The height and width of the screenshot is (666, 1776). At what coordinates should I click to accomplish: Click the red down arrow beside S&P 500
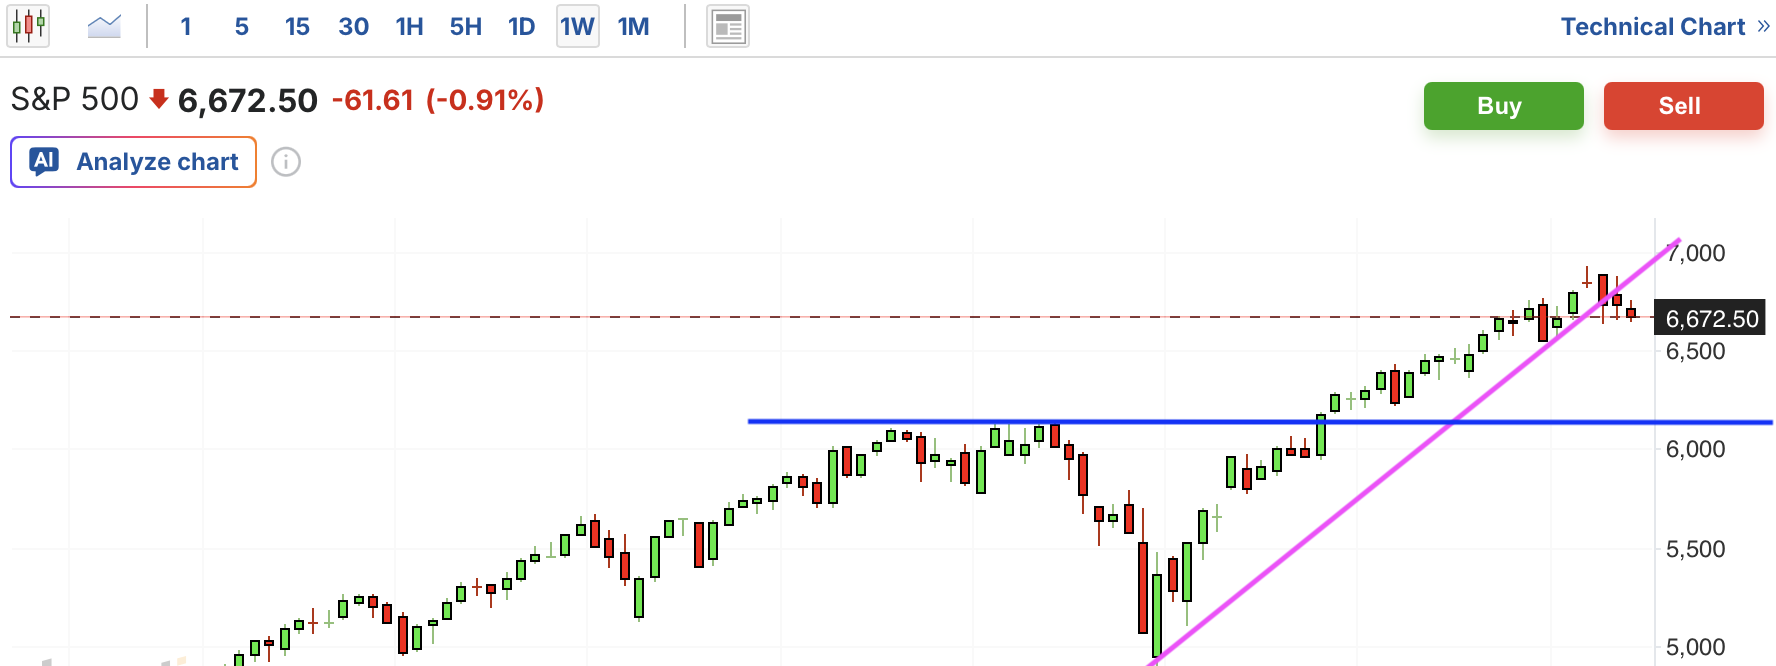pos(158,99)
